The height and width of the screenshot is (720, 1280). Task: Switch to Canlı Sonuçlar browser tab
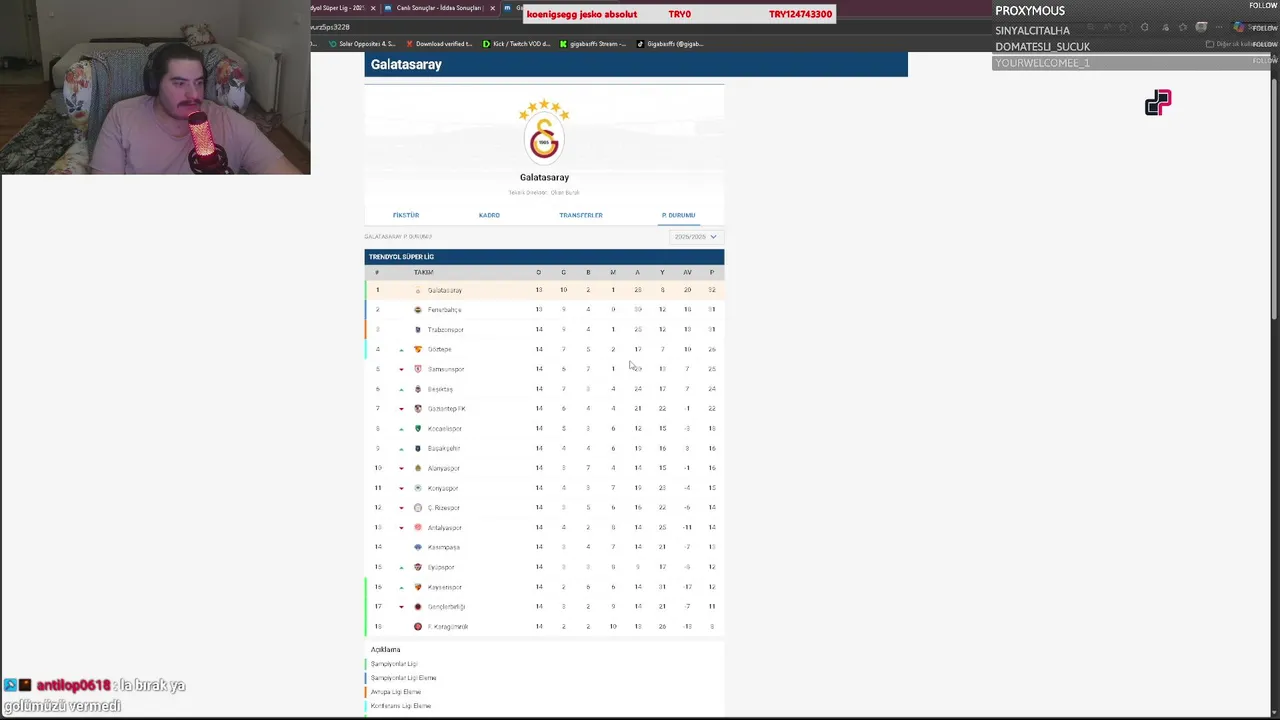tap(438, 8)
